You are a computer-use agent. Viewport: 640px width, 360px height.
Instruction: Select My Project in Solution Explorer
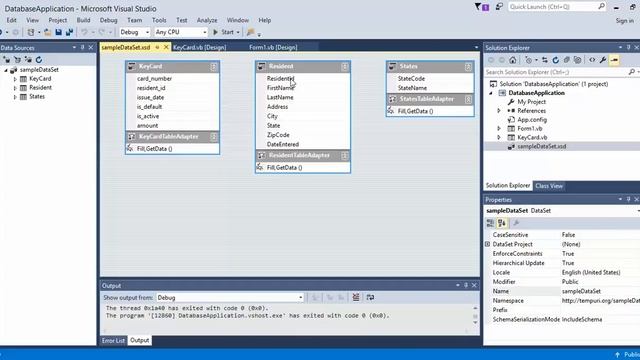point(531,102)
